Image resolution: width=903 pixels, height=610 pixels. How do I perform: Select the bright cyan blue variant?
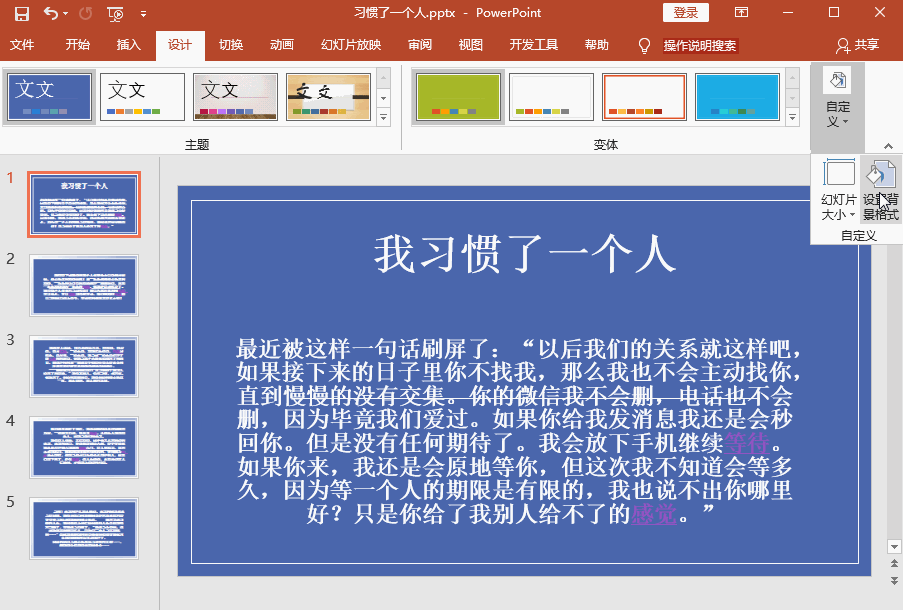(x=737, y=96)
